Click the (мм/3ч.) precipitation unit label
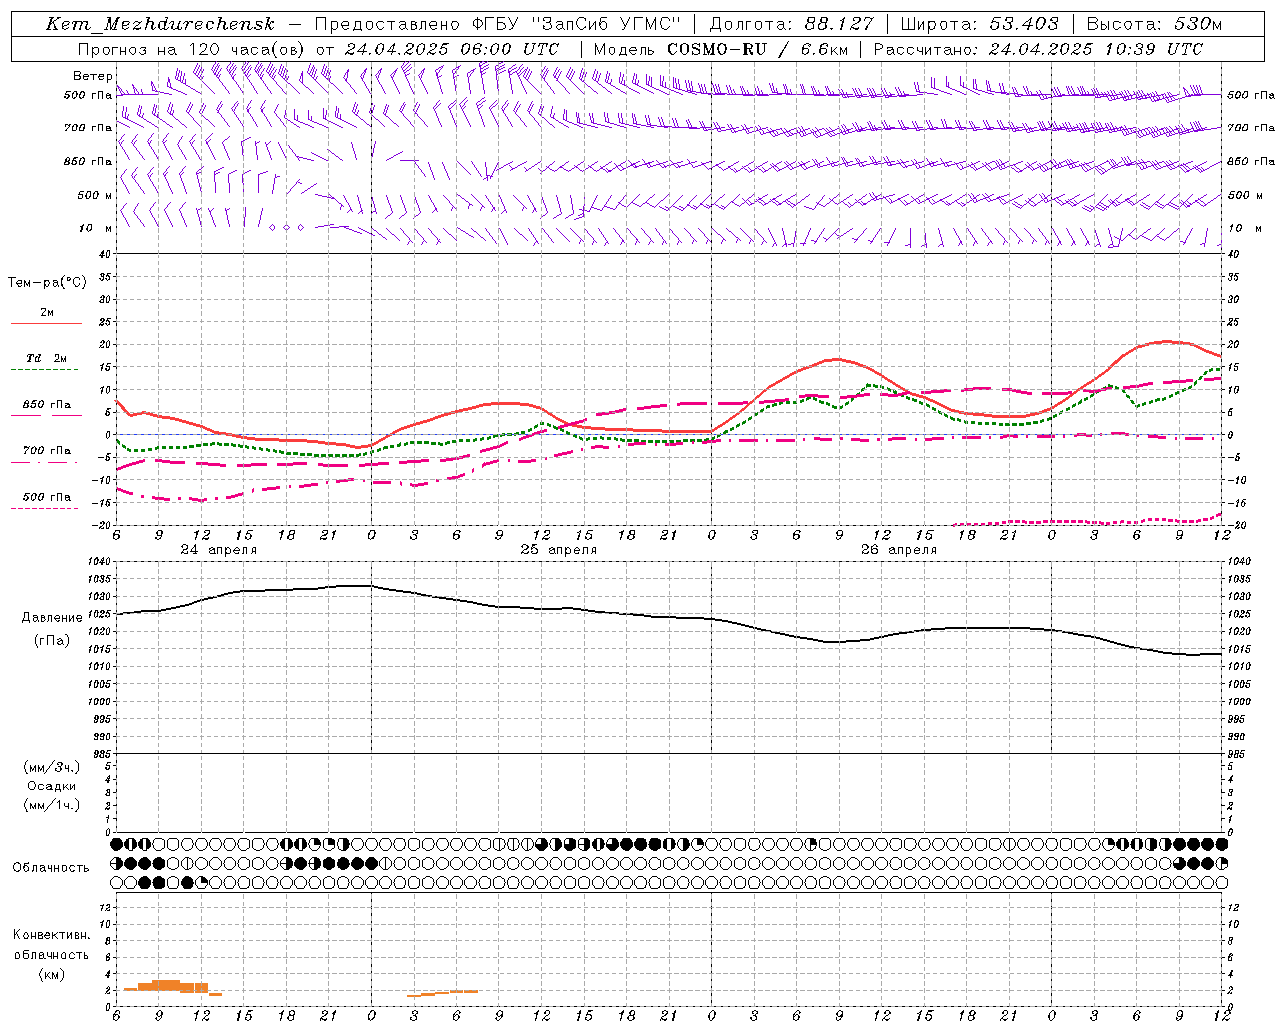Screen dimensions: 1280x1024 point(52,767)
